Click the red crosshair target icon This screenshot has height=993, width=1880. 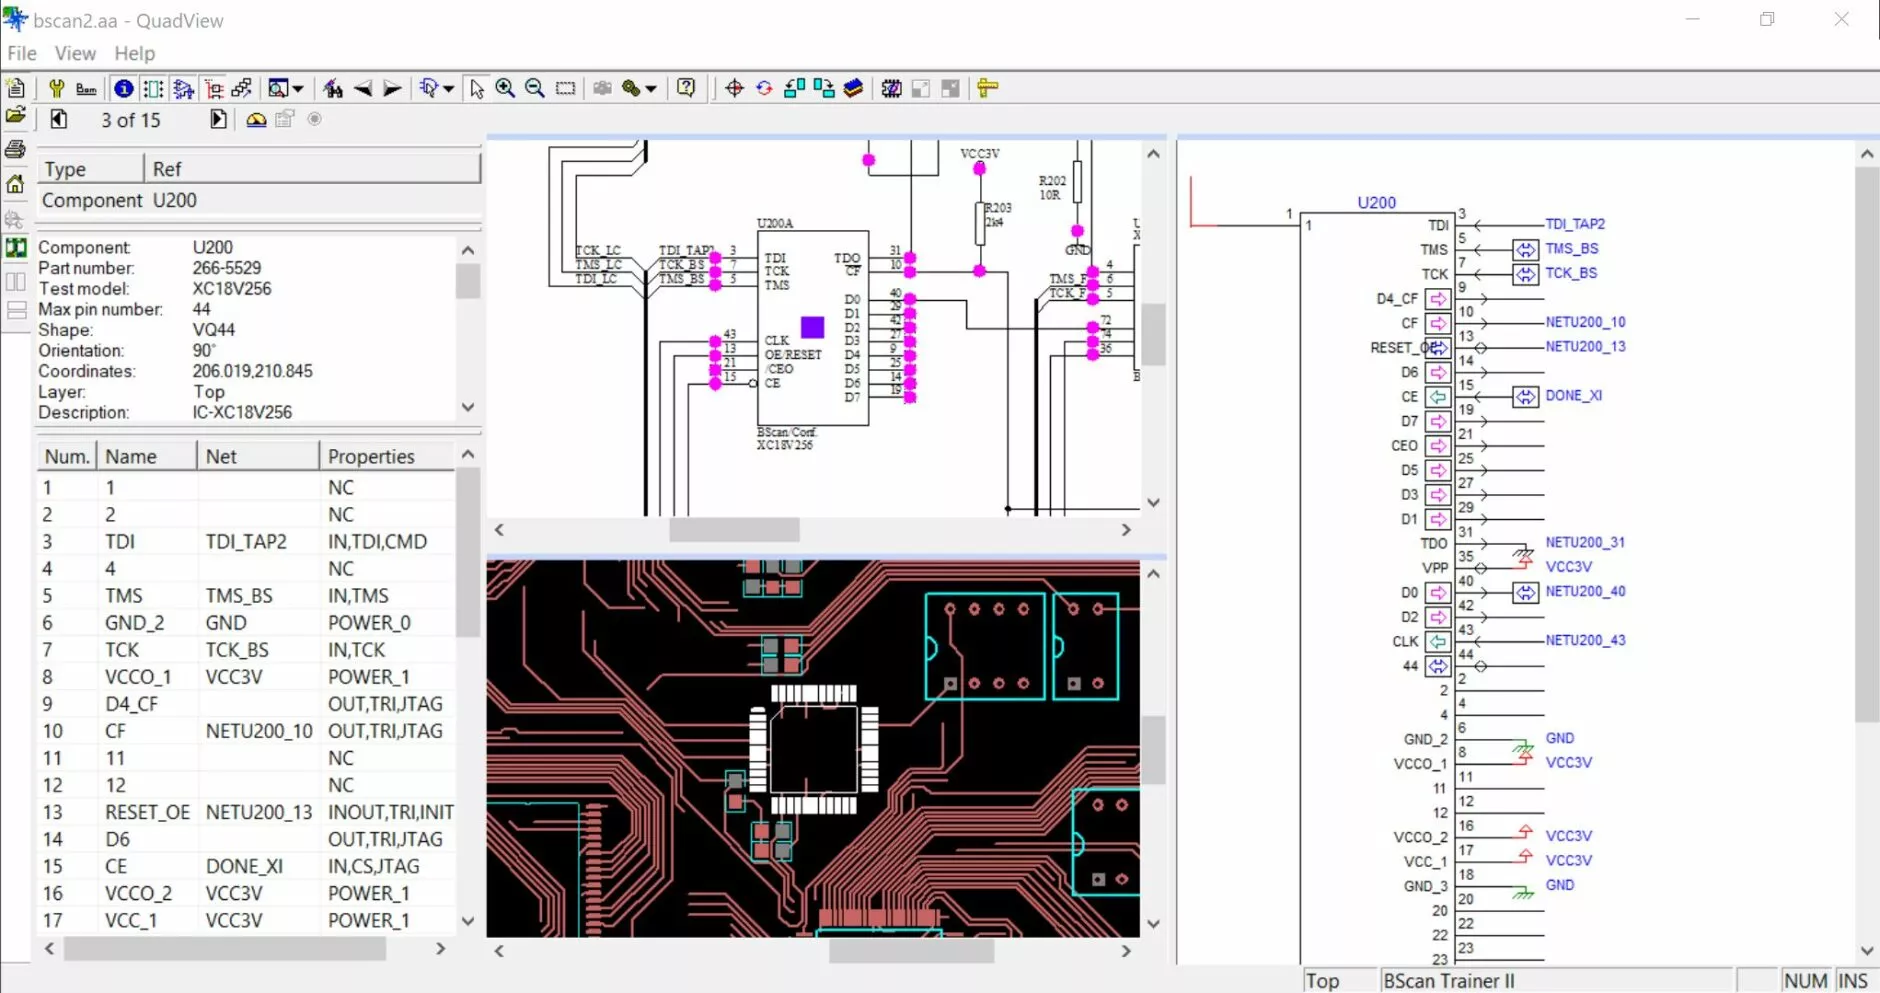tap(734, 88)
